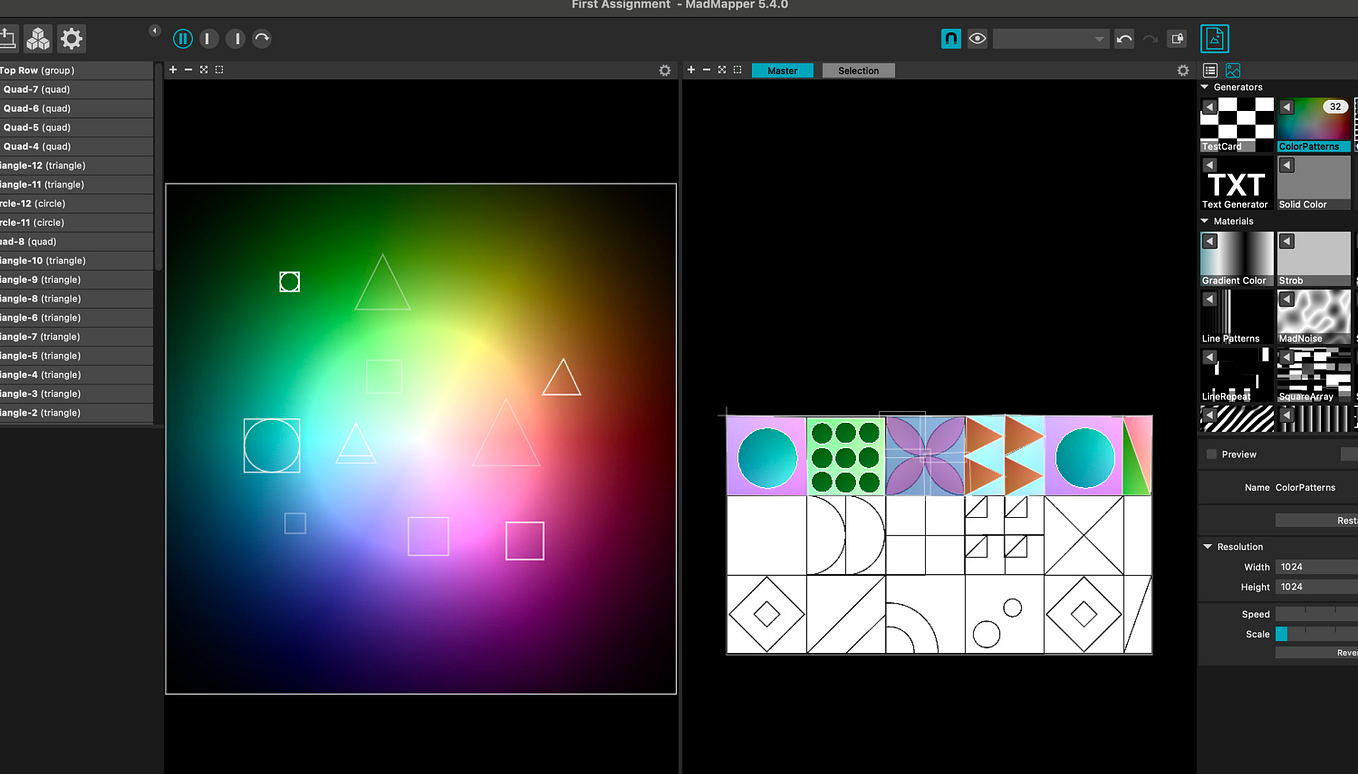Adjust the Scale slider
This screenshot has width=1358, height=774.
(x=1316, y=634)
